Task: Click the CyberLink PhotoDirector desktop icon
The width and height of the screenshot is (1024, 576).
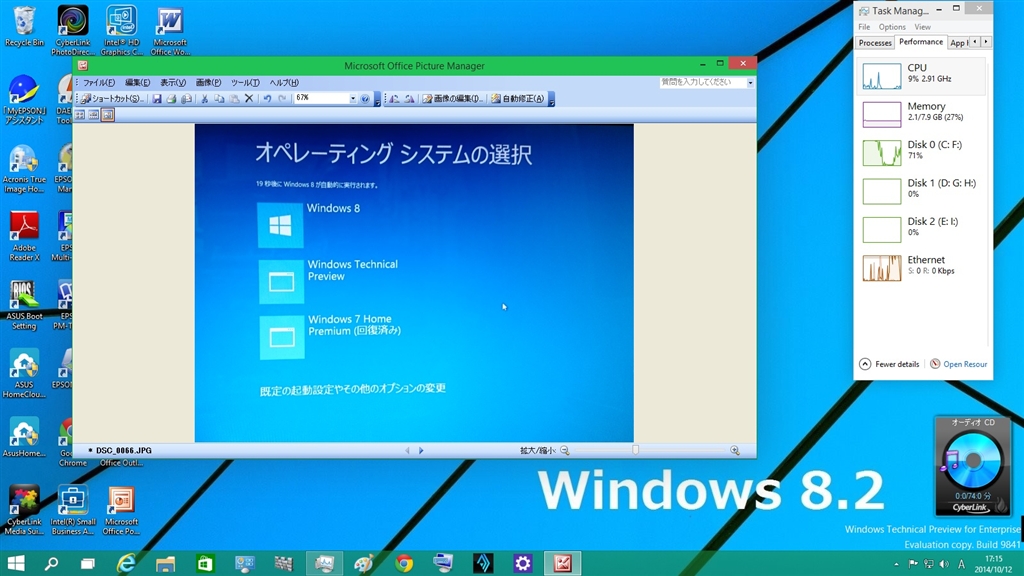Action: pos(72,30)
